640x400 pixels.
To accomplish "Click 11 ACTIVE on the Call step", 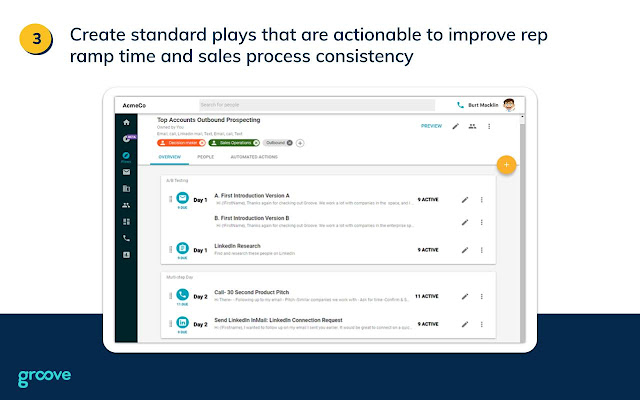I will coord(427,296).
